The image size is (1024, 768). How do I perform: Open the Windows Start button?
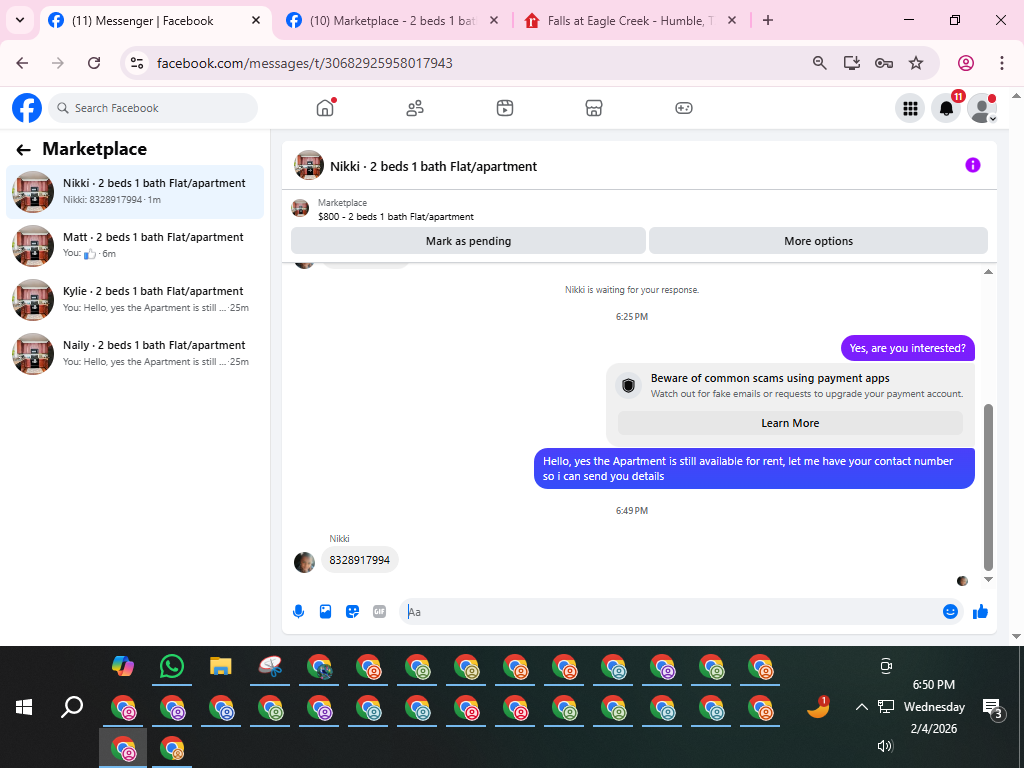point(24,707)
